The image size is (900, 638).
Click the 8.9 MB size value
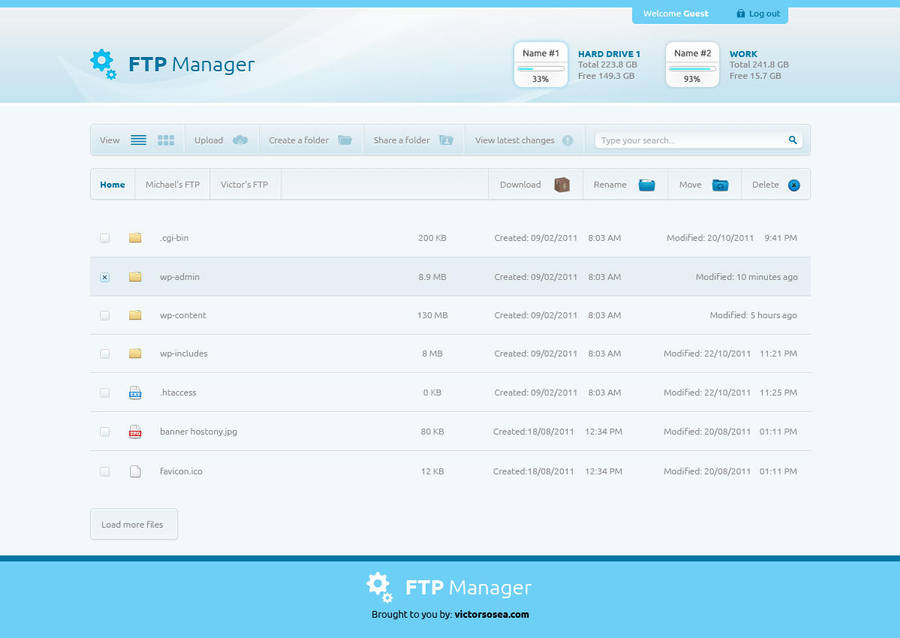coord(432,277)
